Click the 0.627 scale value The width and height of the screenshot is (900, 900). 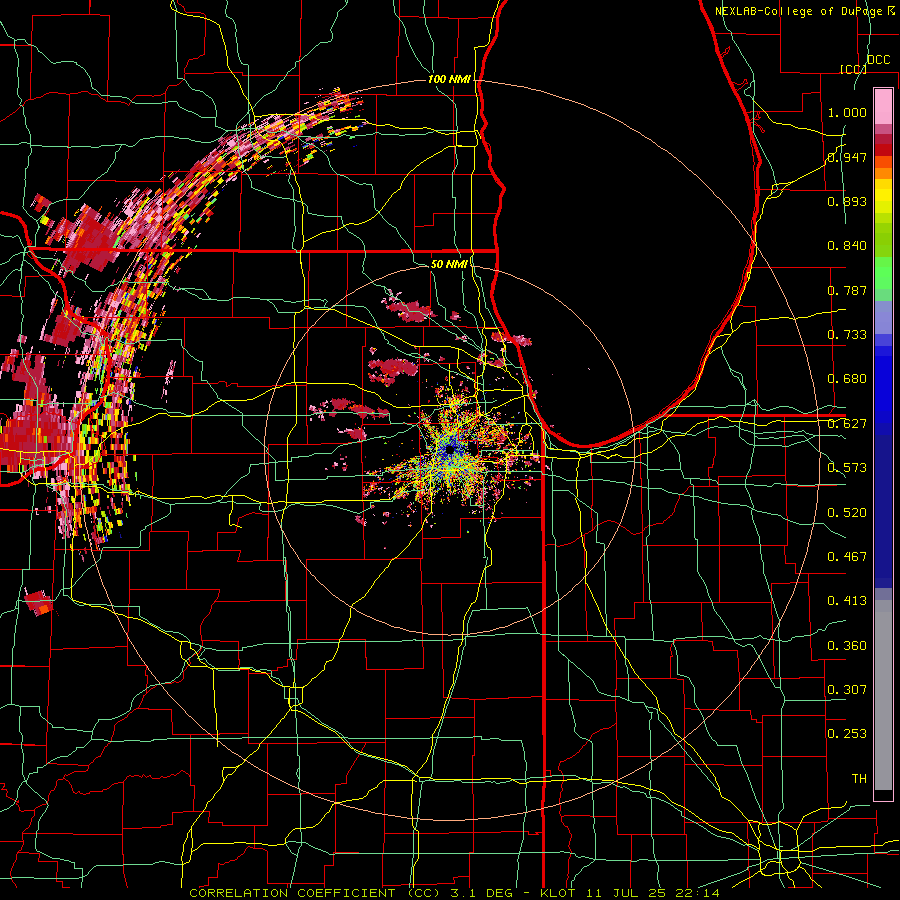pyautogui.click(x=847, y=424)
